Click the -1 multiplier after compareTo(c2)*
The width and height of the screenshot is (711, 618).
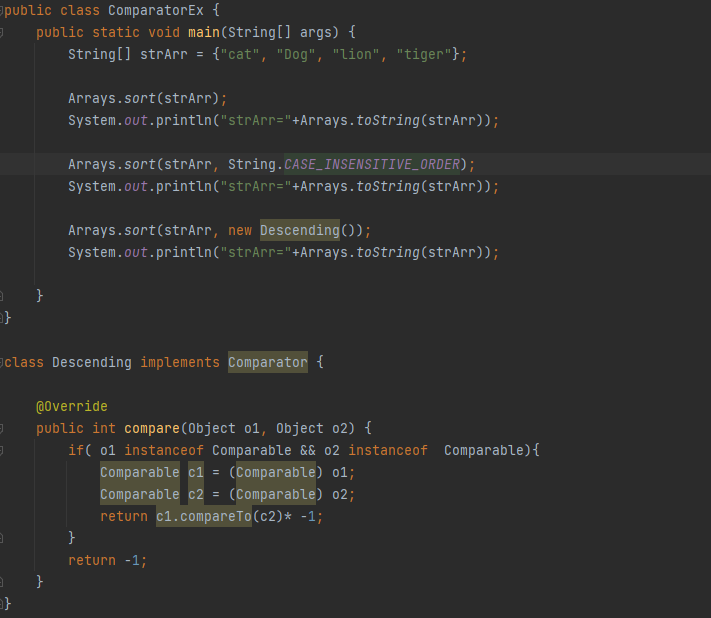pos(307,516)
